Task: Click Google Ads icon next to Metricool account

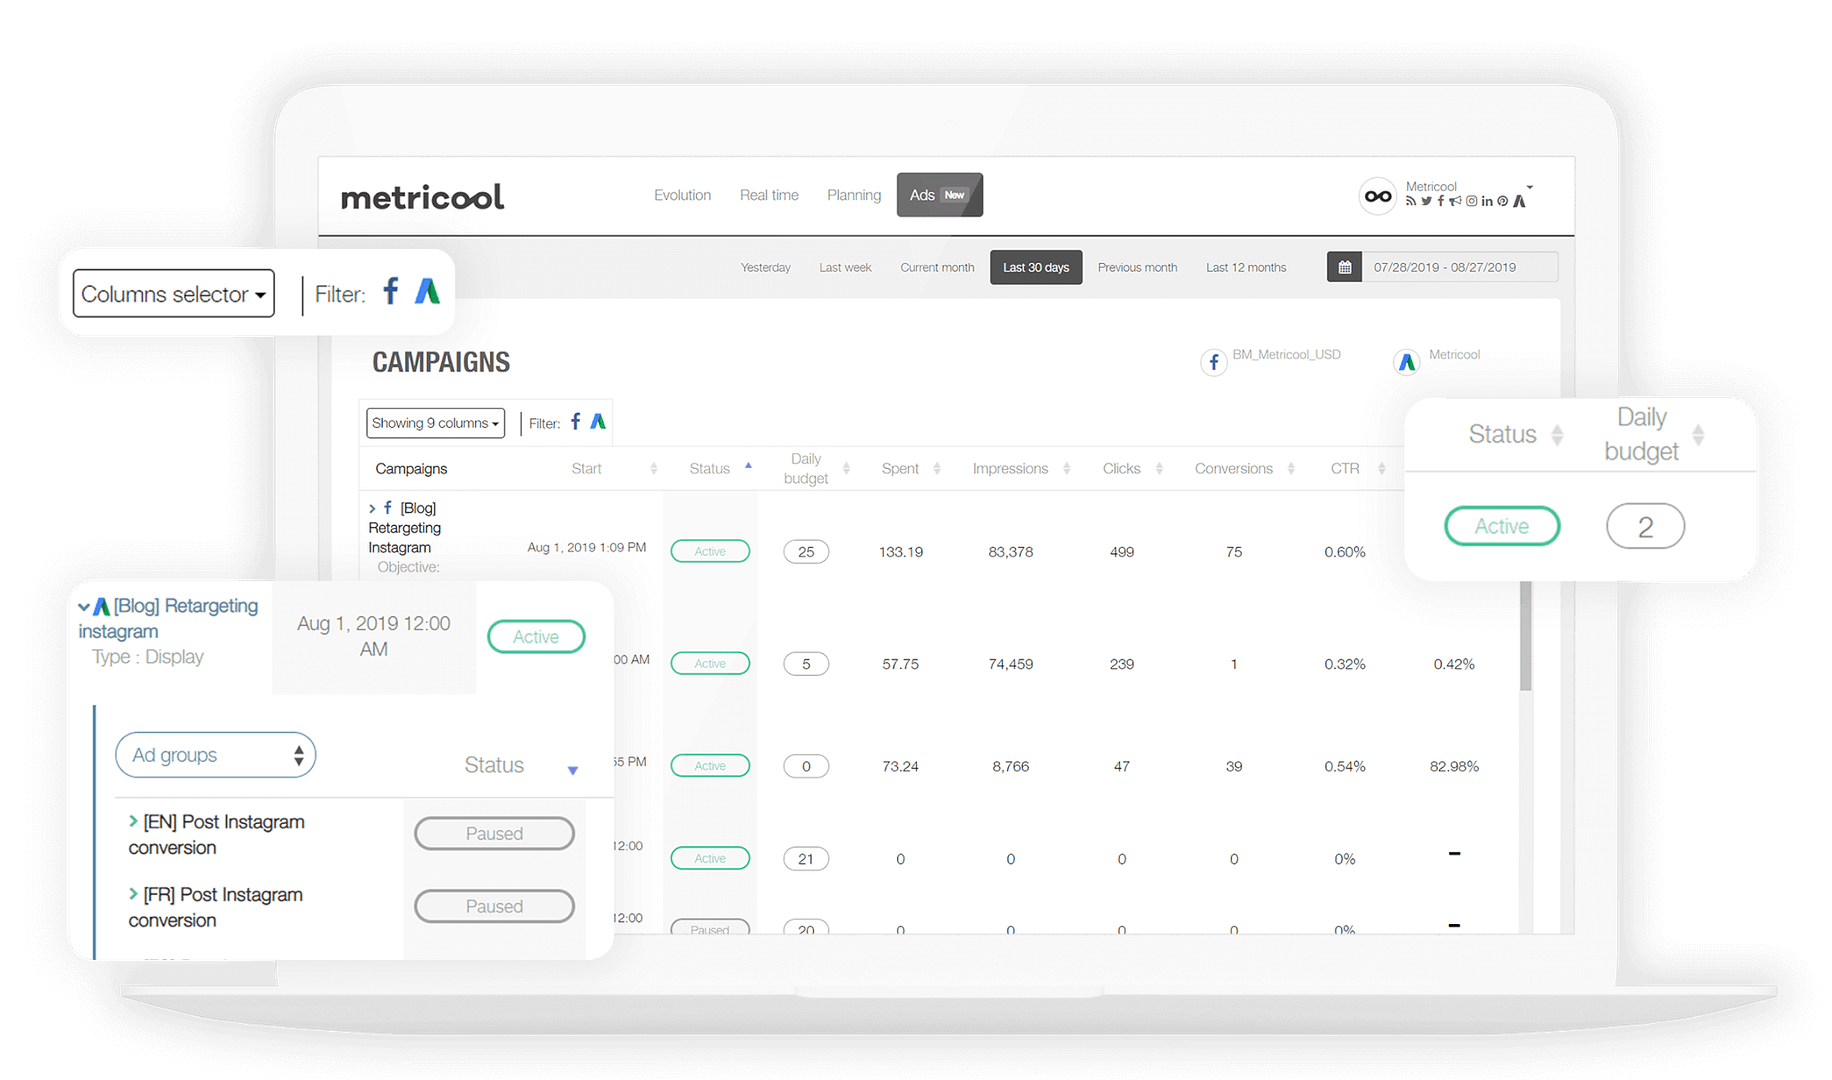Action: (x=1406, y=362)
